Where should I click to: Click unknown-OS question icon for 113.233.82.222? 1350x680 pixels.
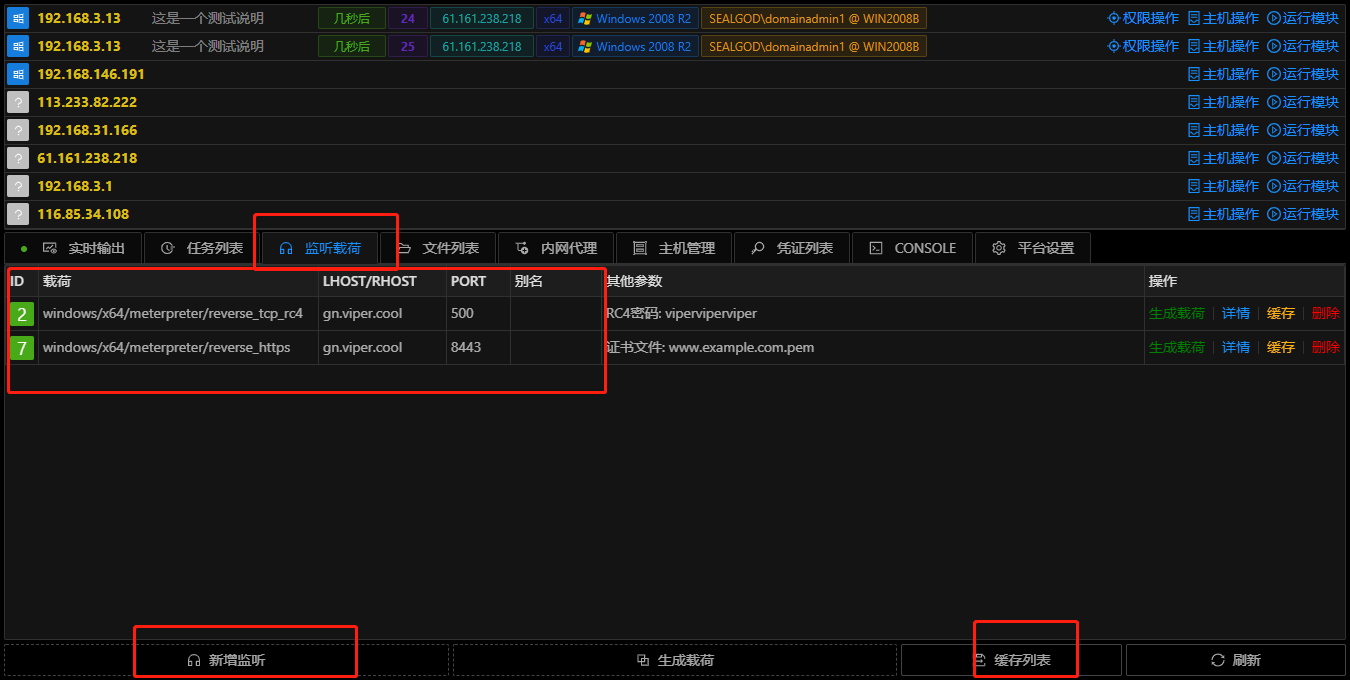pos(17,102)
